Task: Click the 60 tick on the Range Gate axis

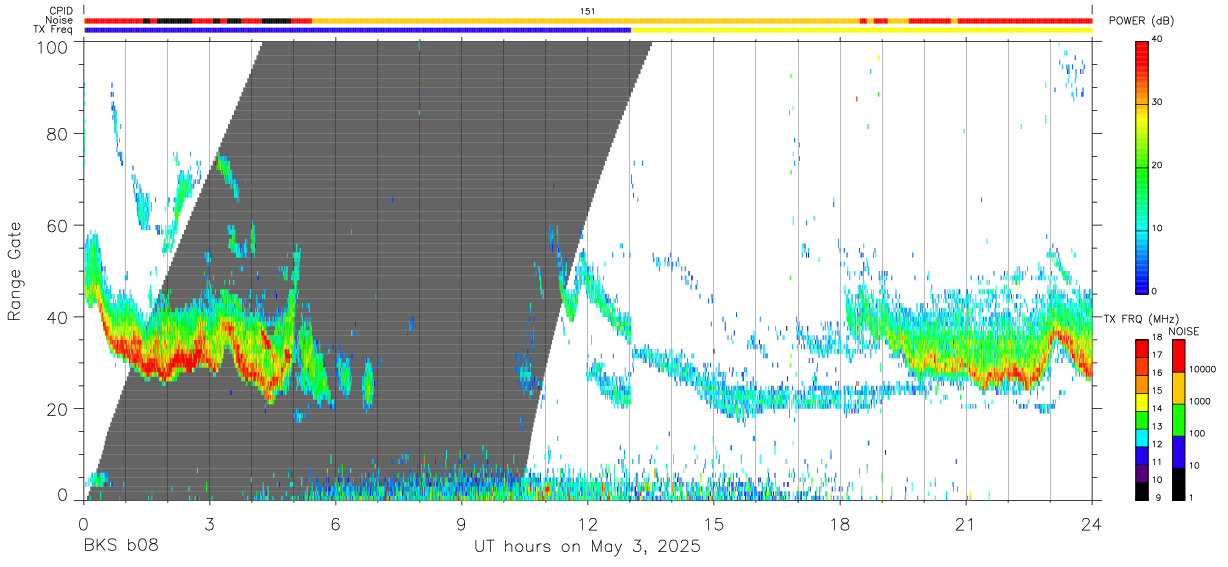Action: [58, 226]
